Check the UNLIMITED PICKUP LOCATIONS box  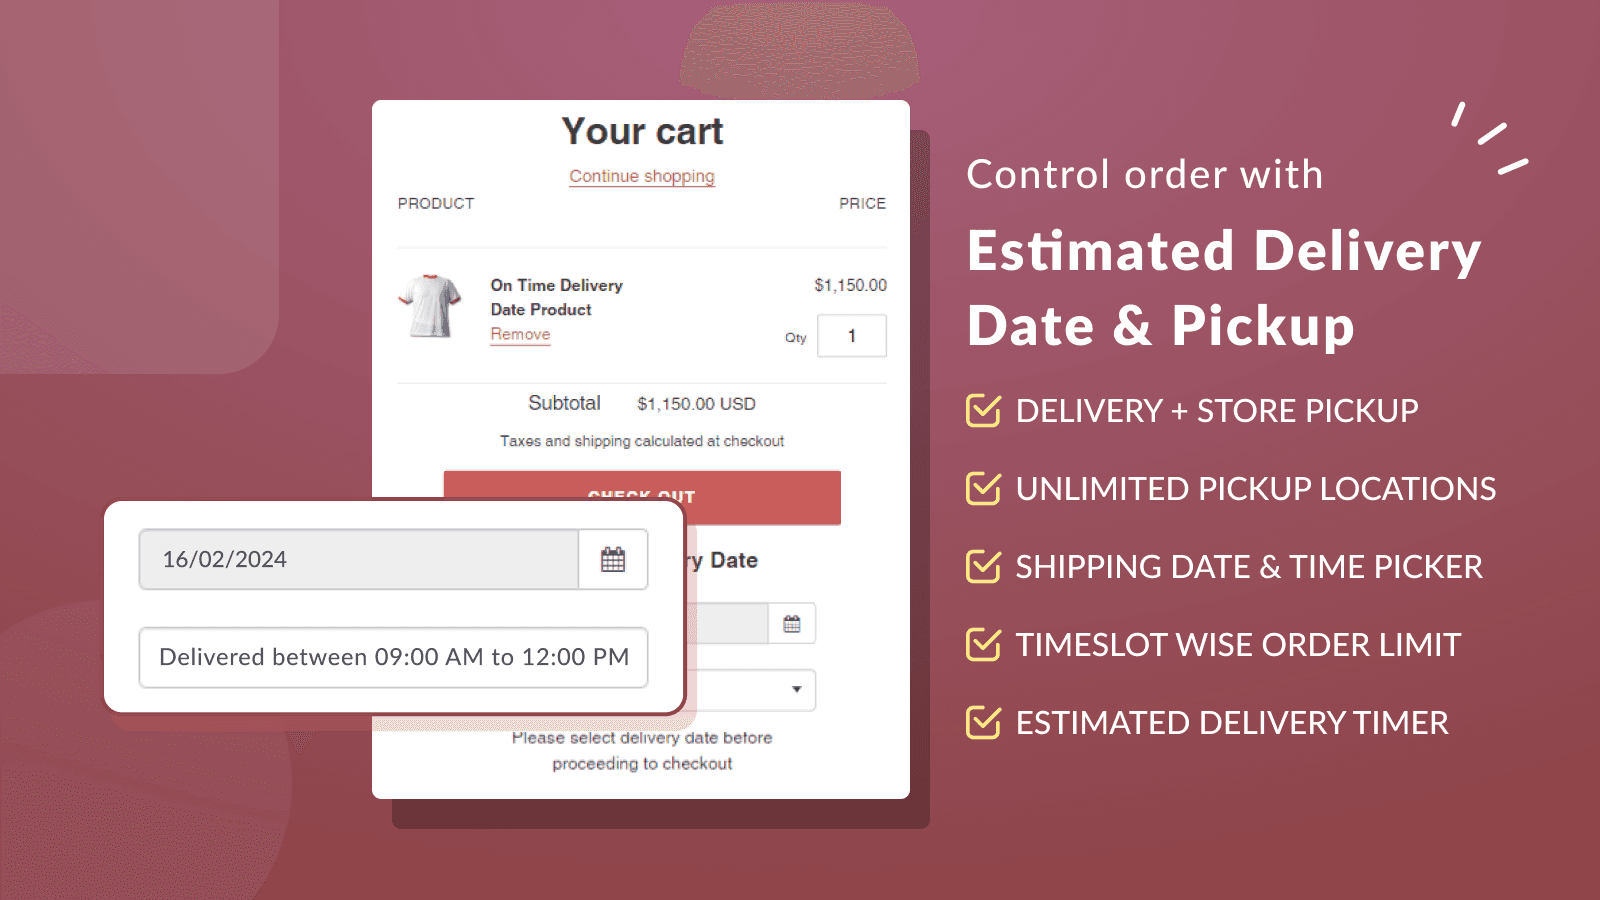(984, 488)
